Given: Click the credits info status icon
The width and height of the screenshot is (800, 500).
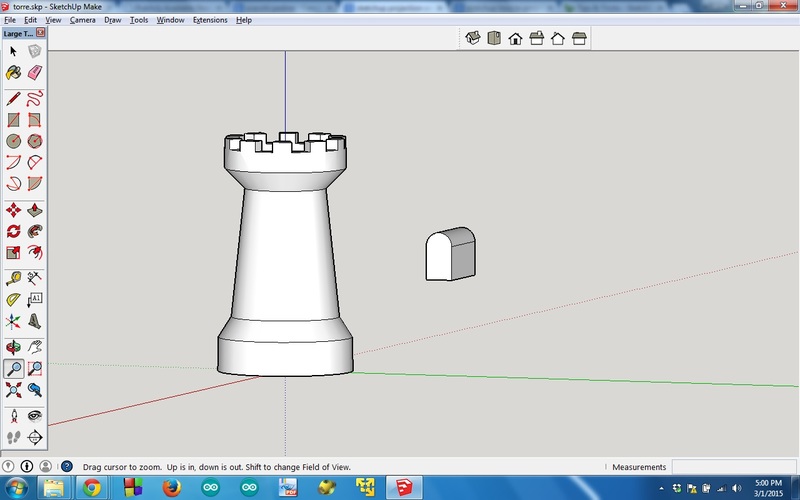Looking at the screenshot, I should coord(27,466).
